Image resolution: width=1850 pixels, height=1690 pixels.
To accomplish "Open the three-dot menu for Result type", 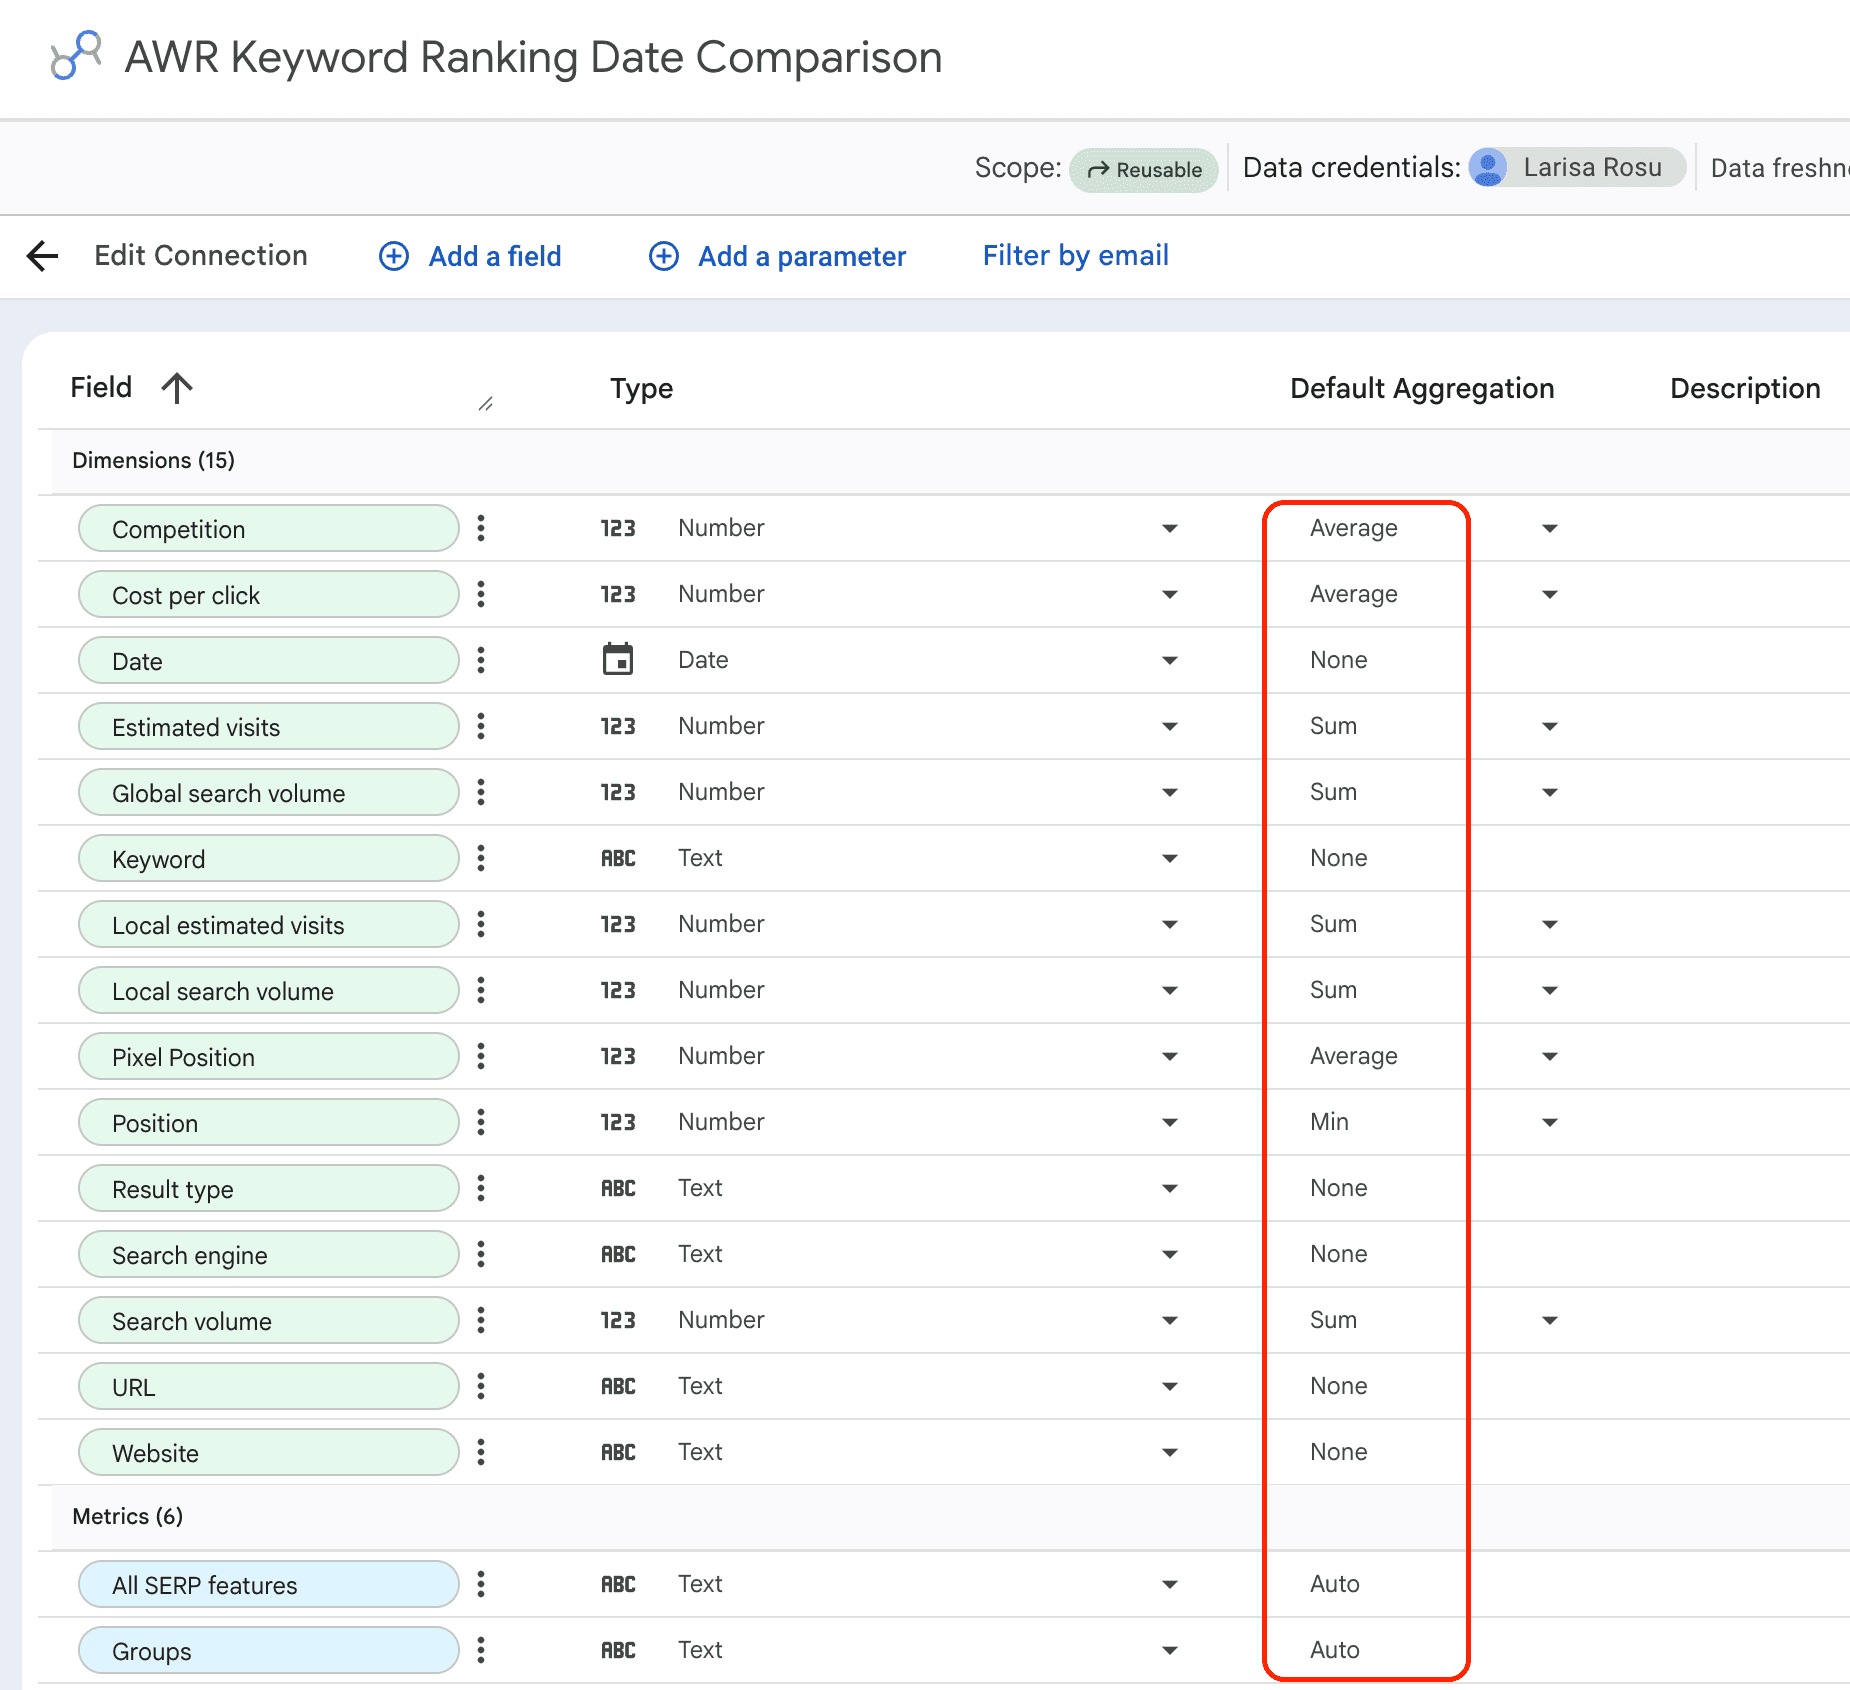I will click(481, 1188).
